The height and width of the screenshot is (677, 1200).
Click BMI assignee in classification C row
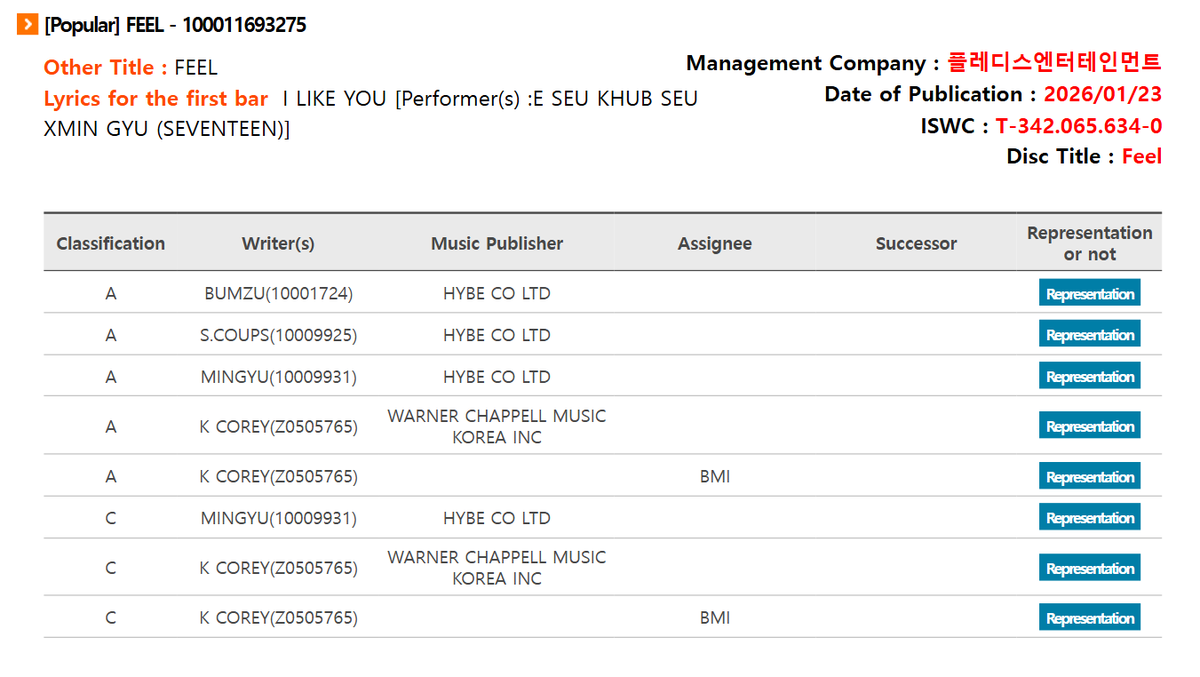pyautogui.click(x=715, y=618)
